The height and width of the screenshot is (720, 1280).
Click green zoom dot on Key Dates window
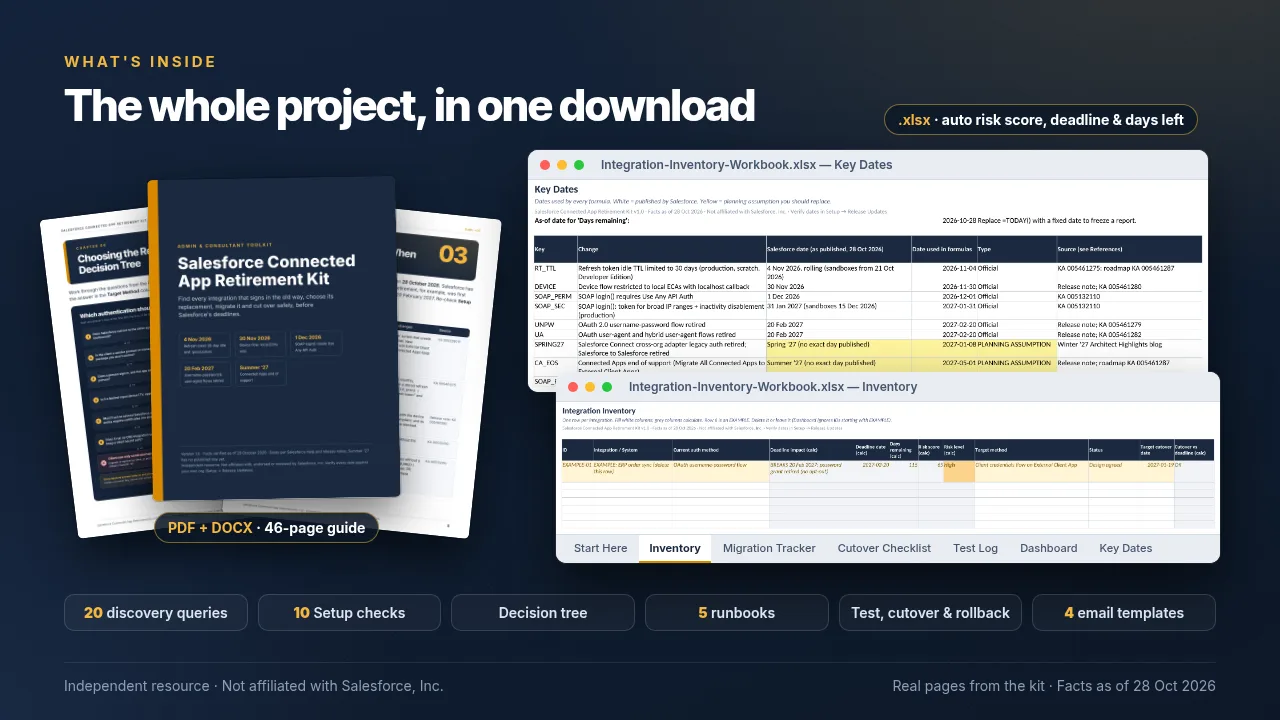pyautogui.click(x=579, y=165)
